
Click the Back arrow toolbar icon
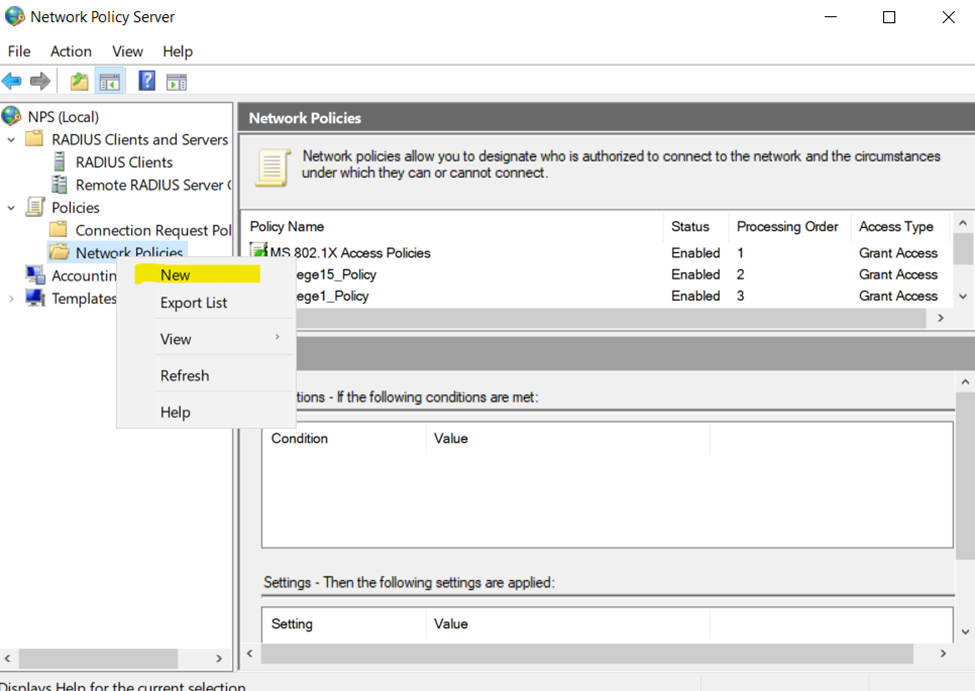coord(12,81)
